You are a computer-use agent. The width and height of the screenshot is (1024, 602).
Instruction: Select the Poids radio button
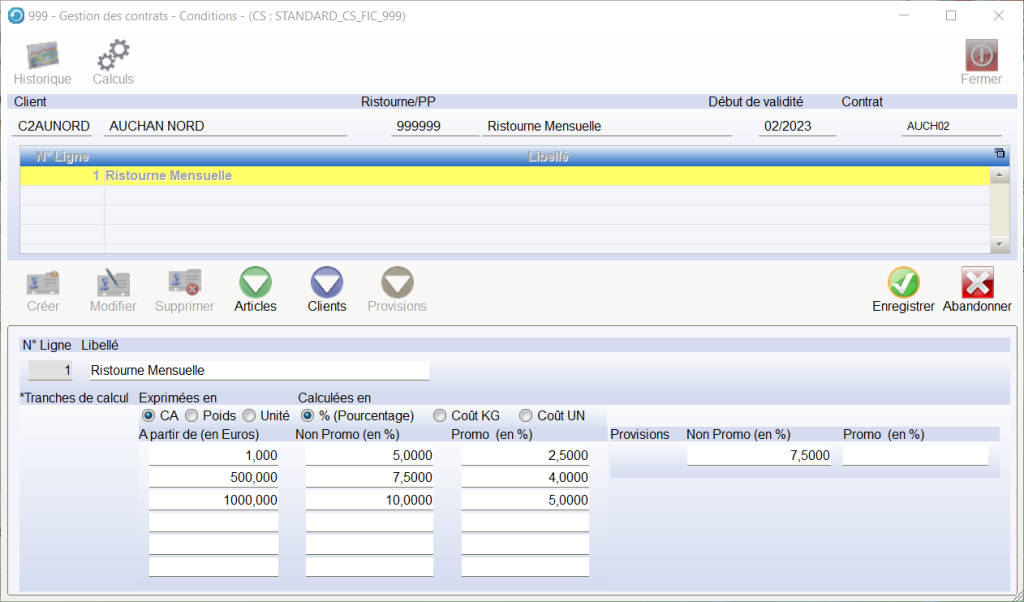click(191, 415)
